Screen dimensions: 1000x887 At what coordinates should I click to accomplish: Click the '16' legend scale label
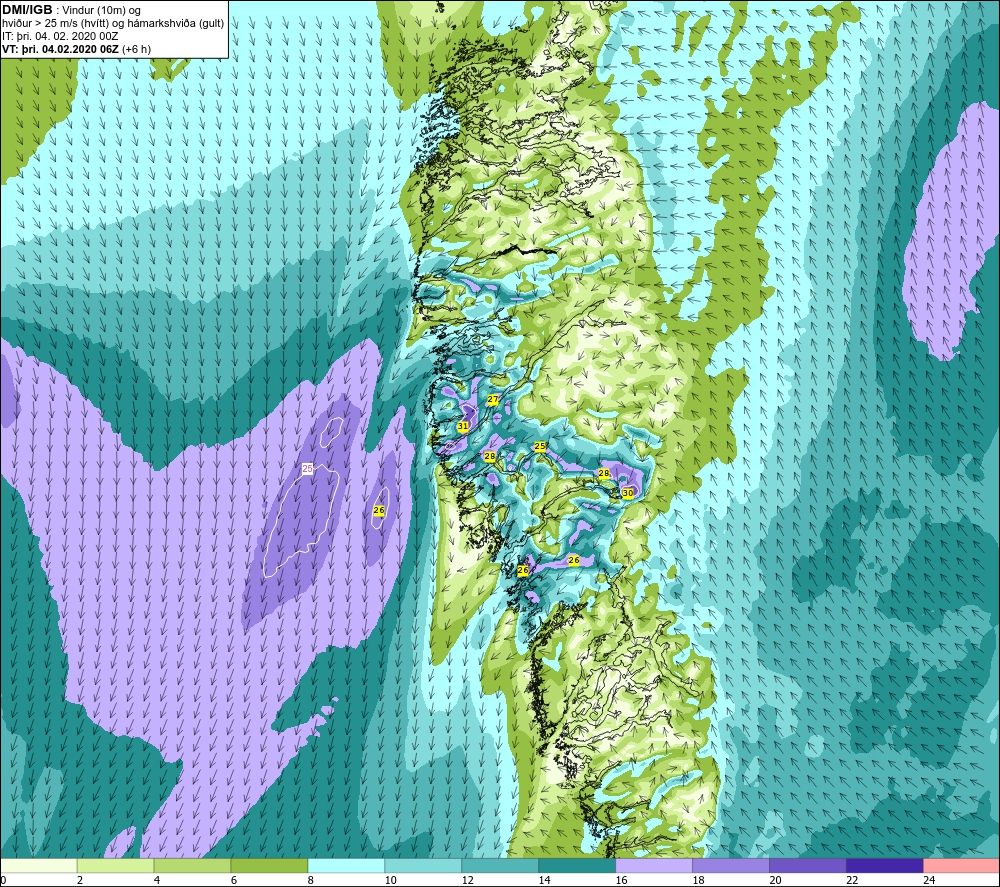tap(621, 880)
